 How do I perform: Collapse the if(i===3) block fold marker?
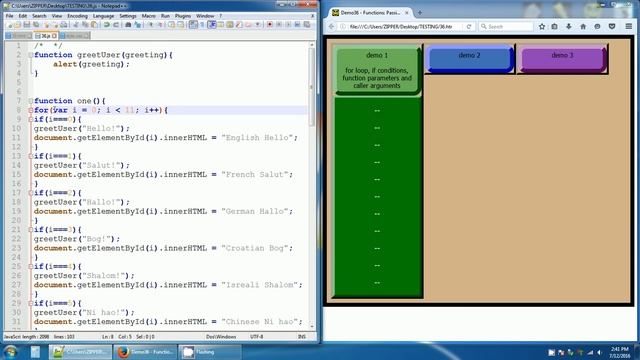pos(31,229)
